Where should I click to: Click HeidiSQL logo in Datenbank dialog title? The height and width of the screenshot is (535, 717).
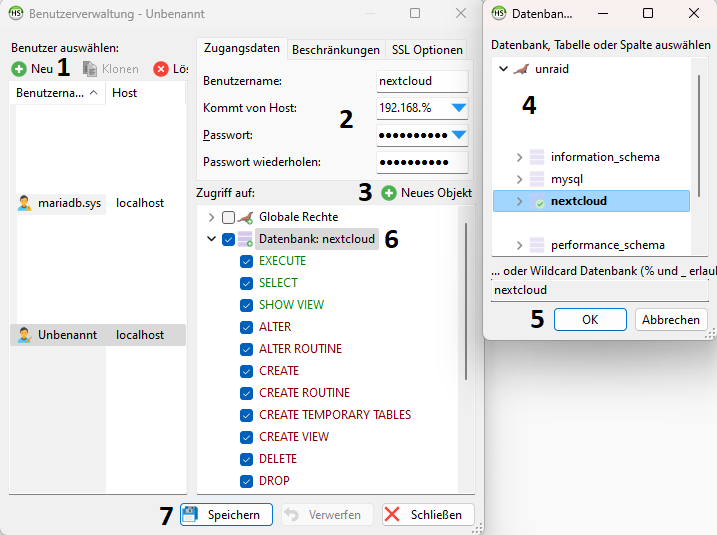499,13
